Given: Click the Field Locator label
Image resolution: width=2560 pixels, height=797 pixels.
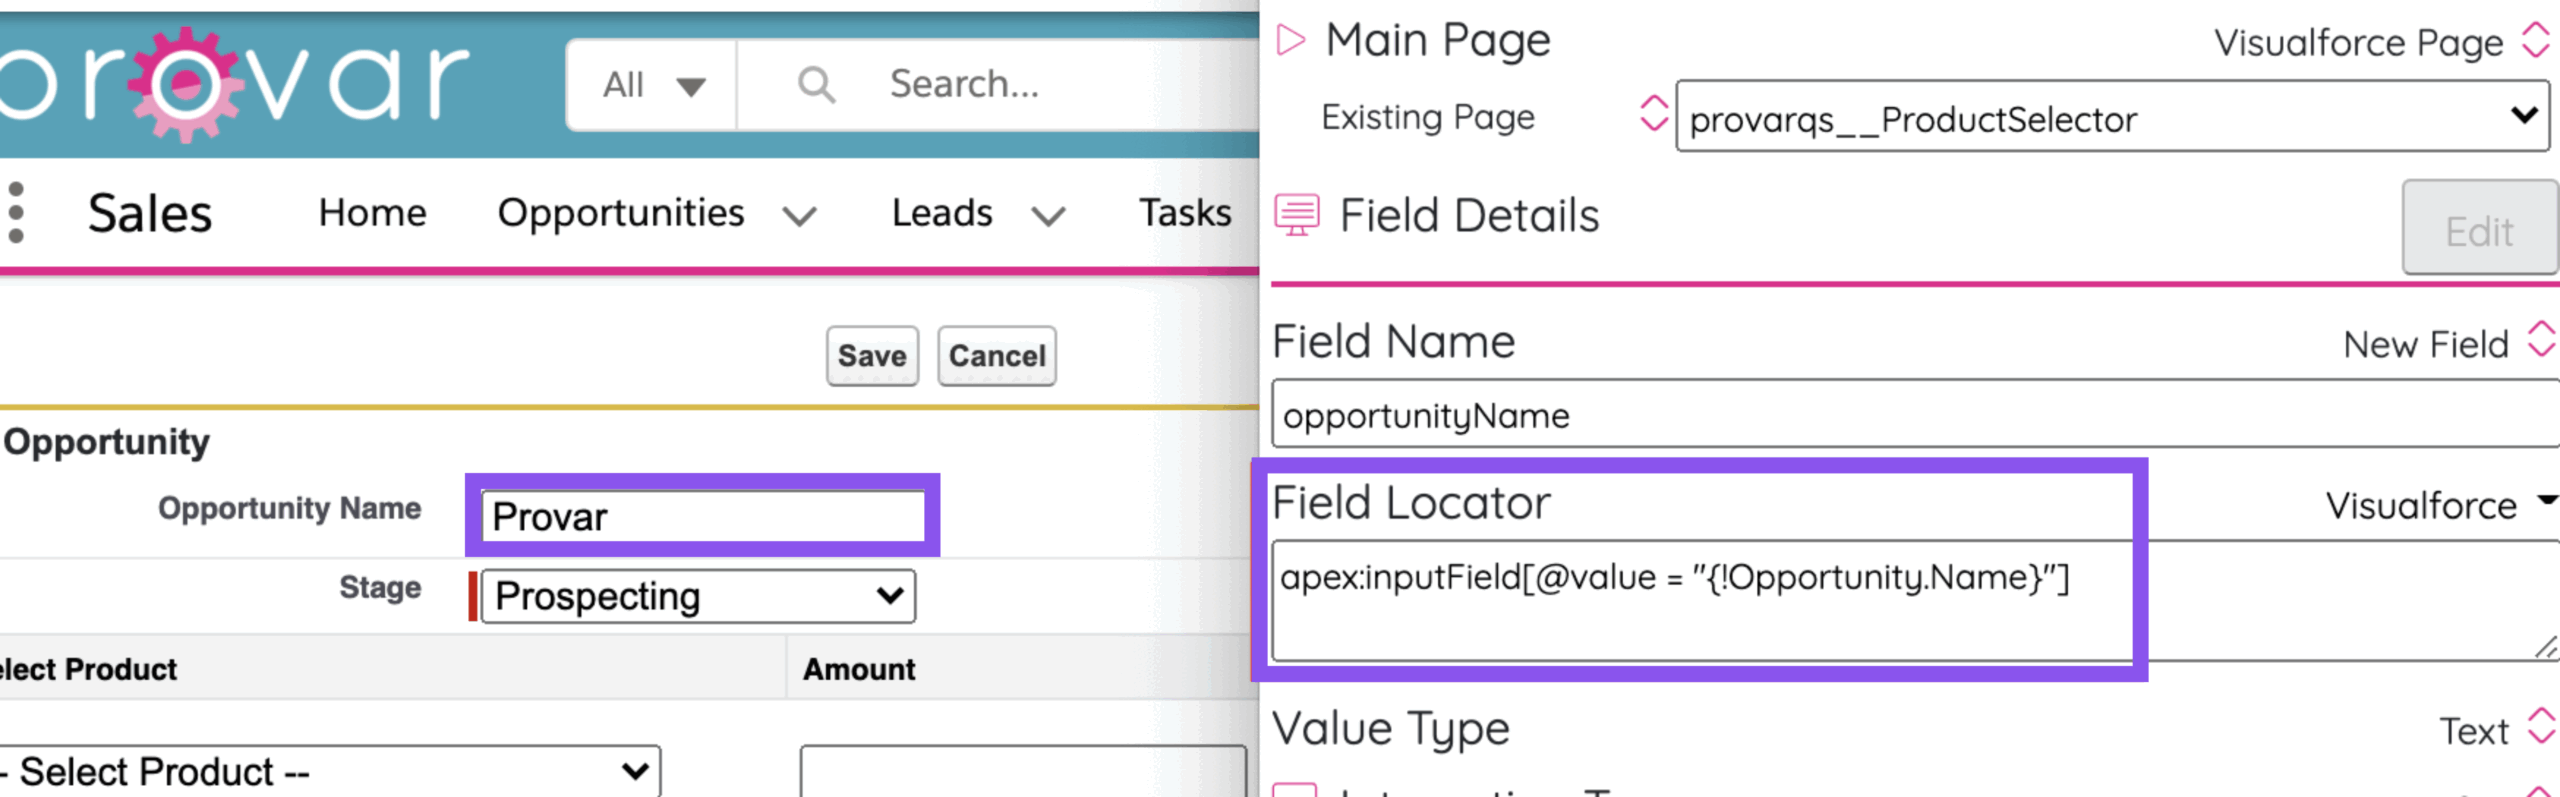Looking at the screenshot, I should tap(1411, 502).
